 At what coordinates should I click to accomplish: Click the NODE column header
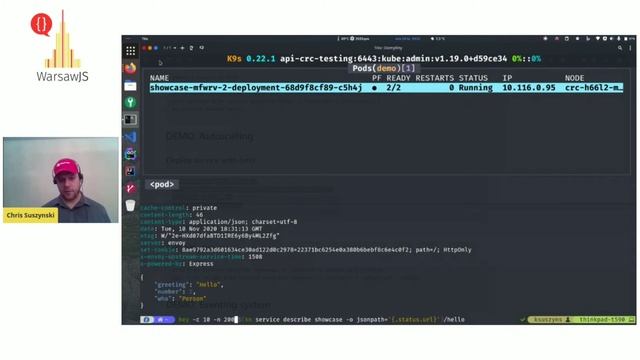574,78
